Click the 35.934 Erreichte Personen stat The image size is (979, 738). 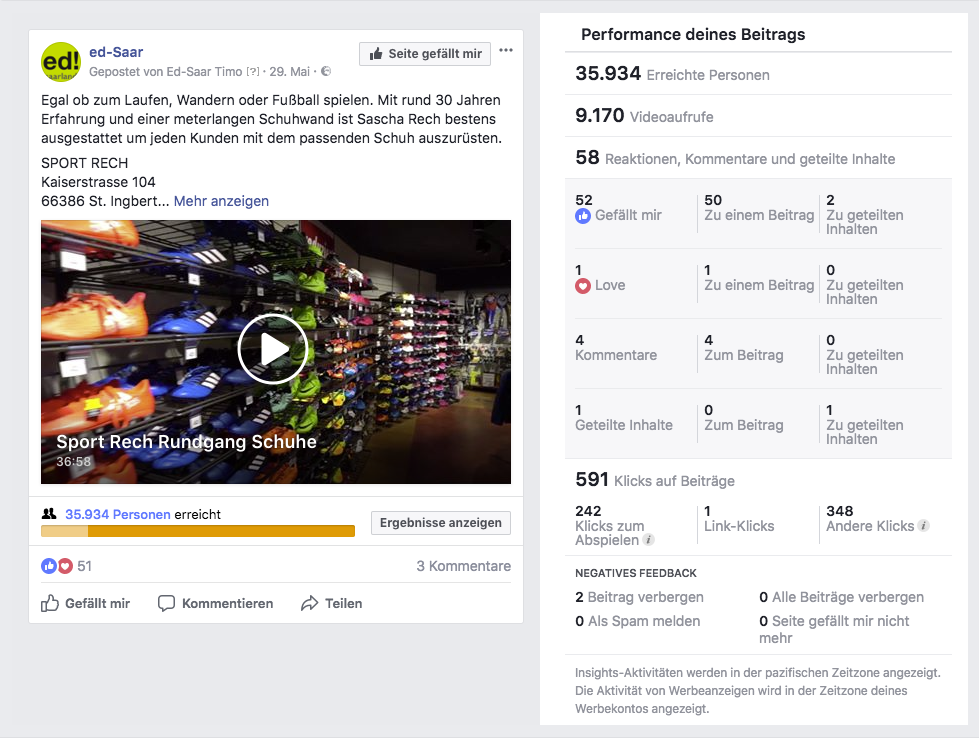[672, 74]
